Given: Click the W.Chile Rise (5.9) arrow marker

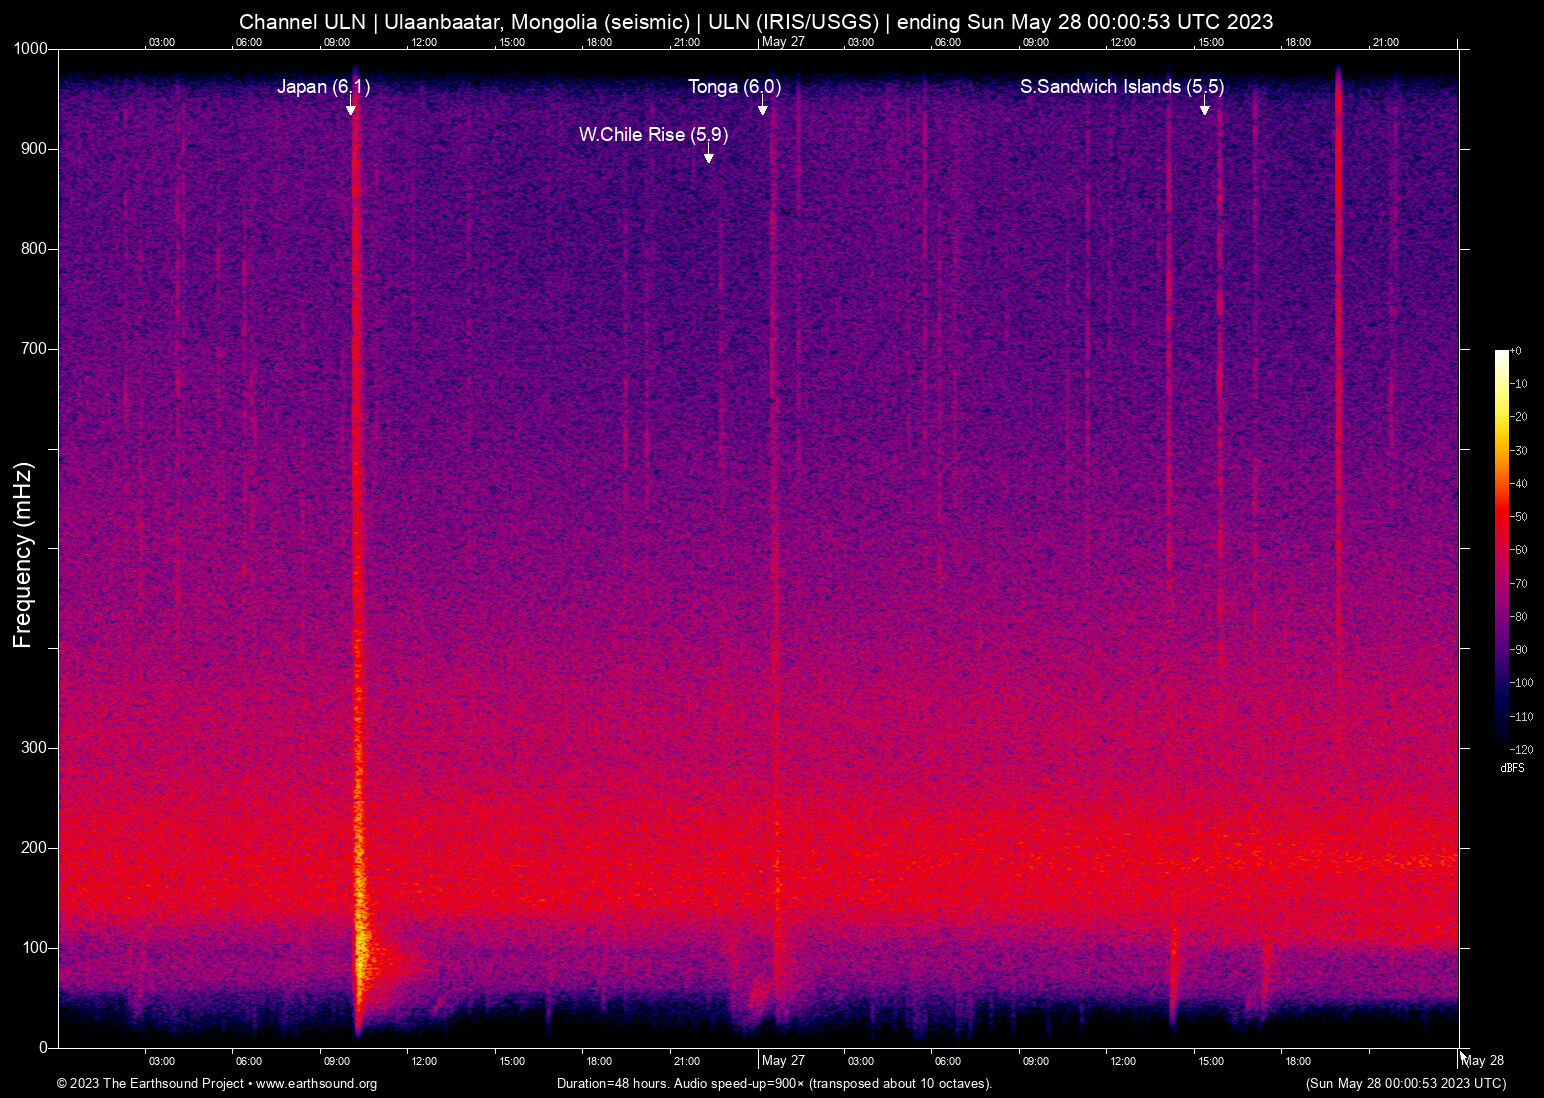Looking at the screenshot, I should coord(709,155).
